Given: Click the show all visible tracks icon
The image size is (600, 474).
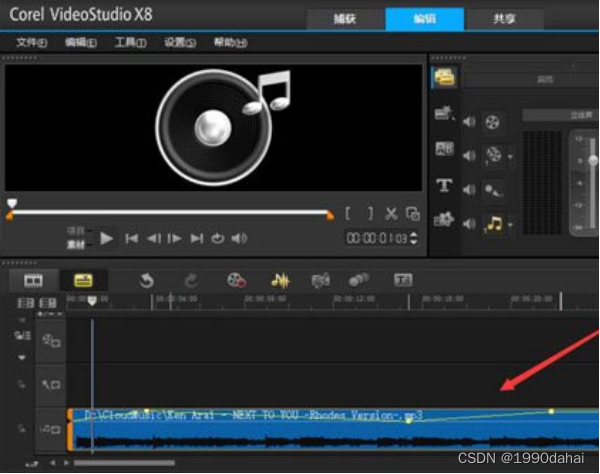Looking at the screenshot, I should [25, 303].
